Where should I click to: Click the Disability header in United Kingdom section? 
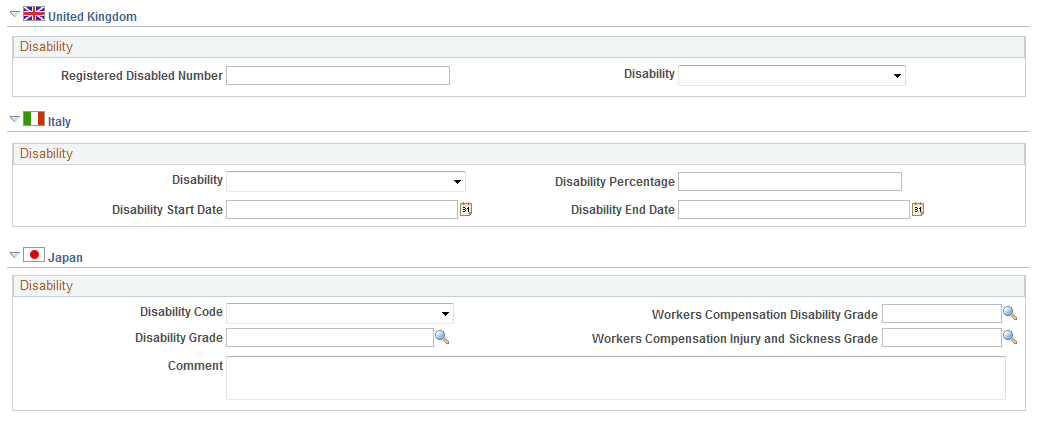pyautogui.click(x=46, y=47)
